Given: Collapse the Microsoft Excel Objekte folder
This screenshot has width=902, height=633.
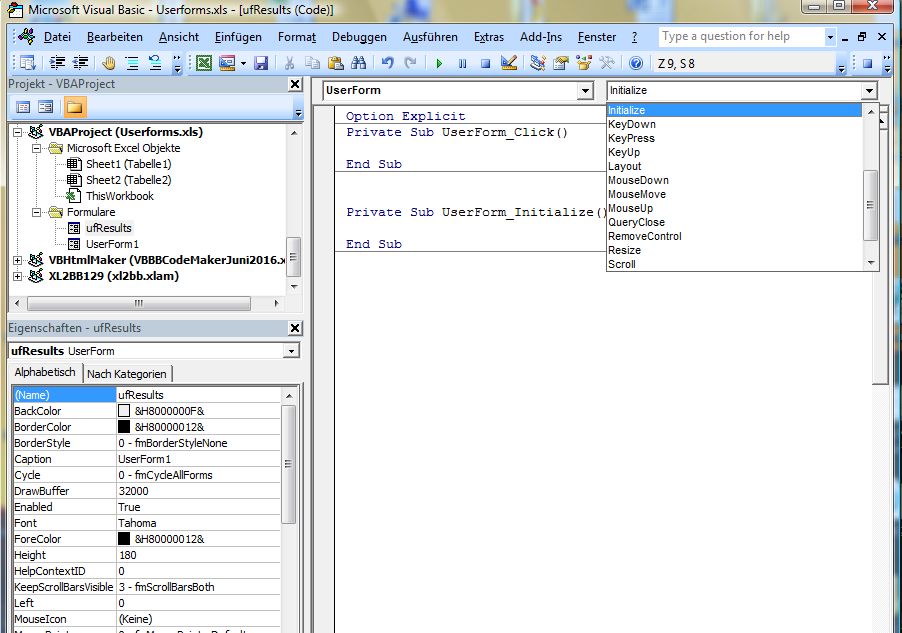Looking at the screenshot, I should pos(36,148).
